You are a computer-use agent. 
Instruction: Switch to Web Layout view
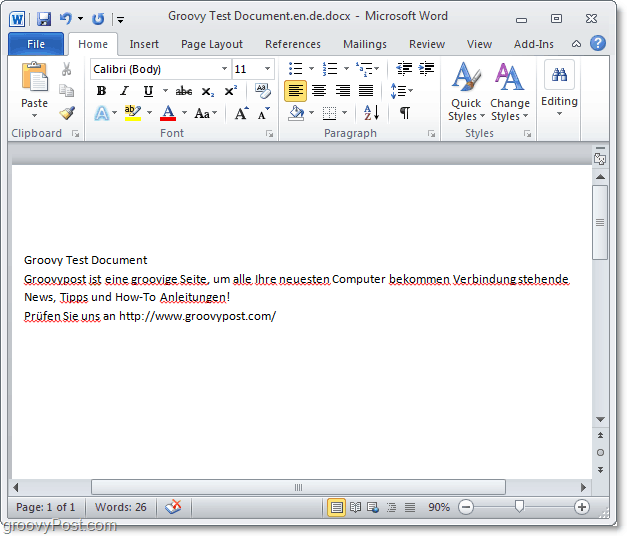pos(373,507)
